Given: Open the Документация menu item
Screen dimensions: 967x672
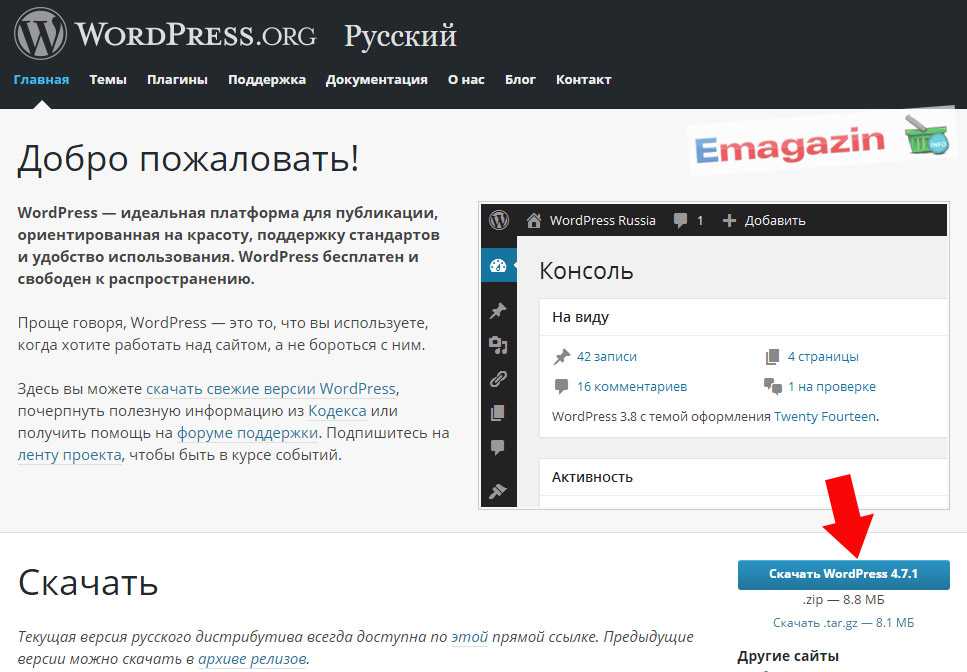Looking at the screenshot, I should [x=377, y=80].
